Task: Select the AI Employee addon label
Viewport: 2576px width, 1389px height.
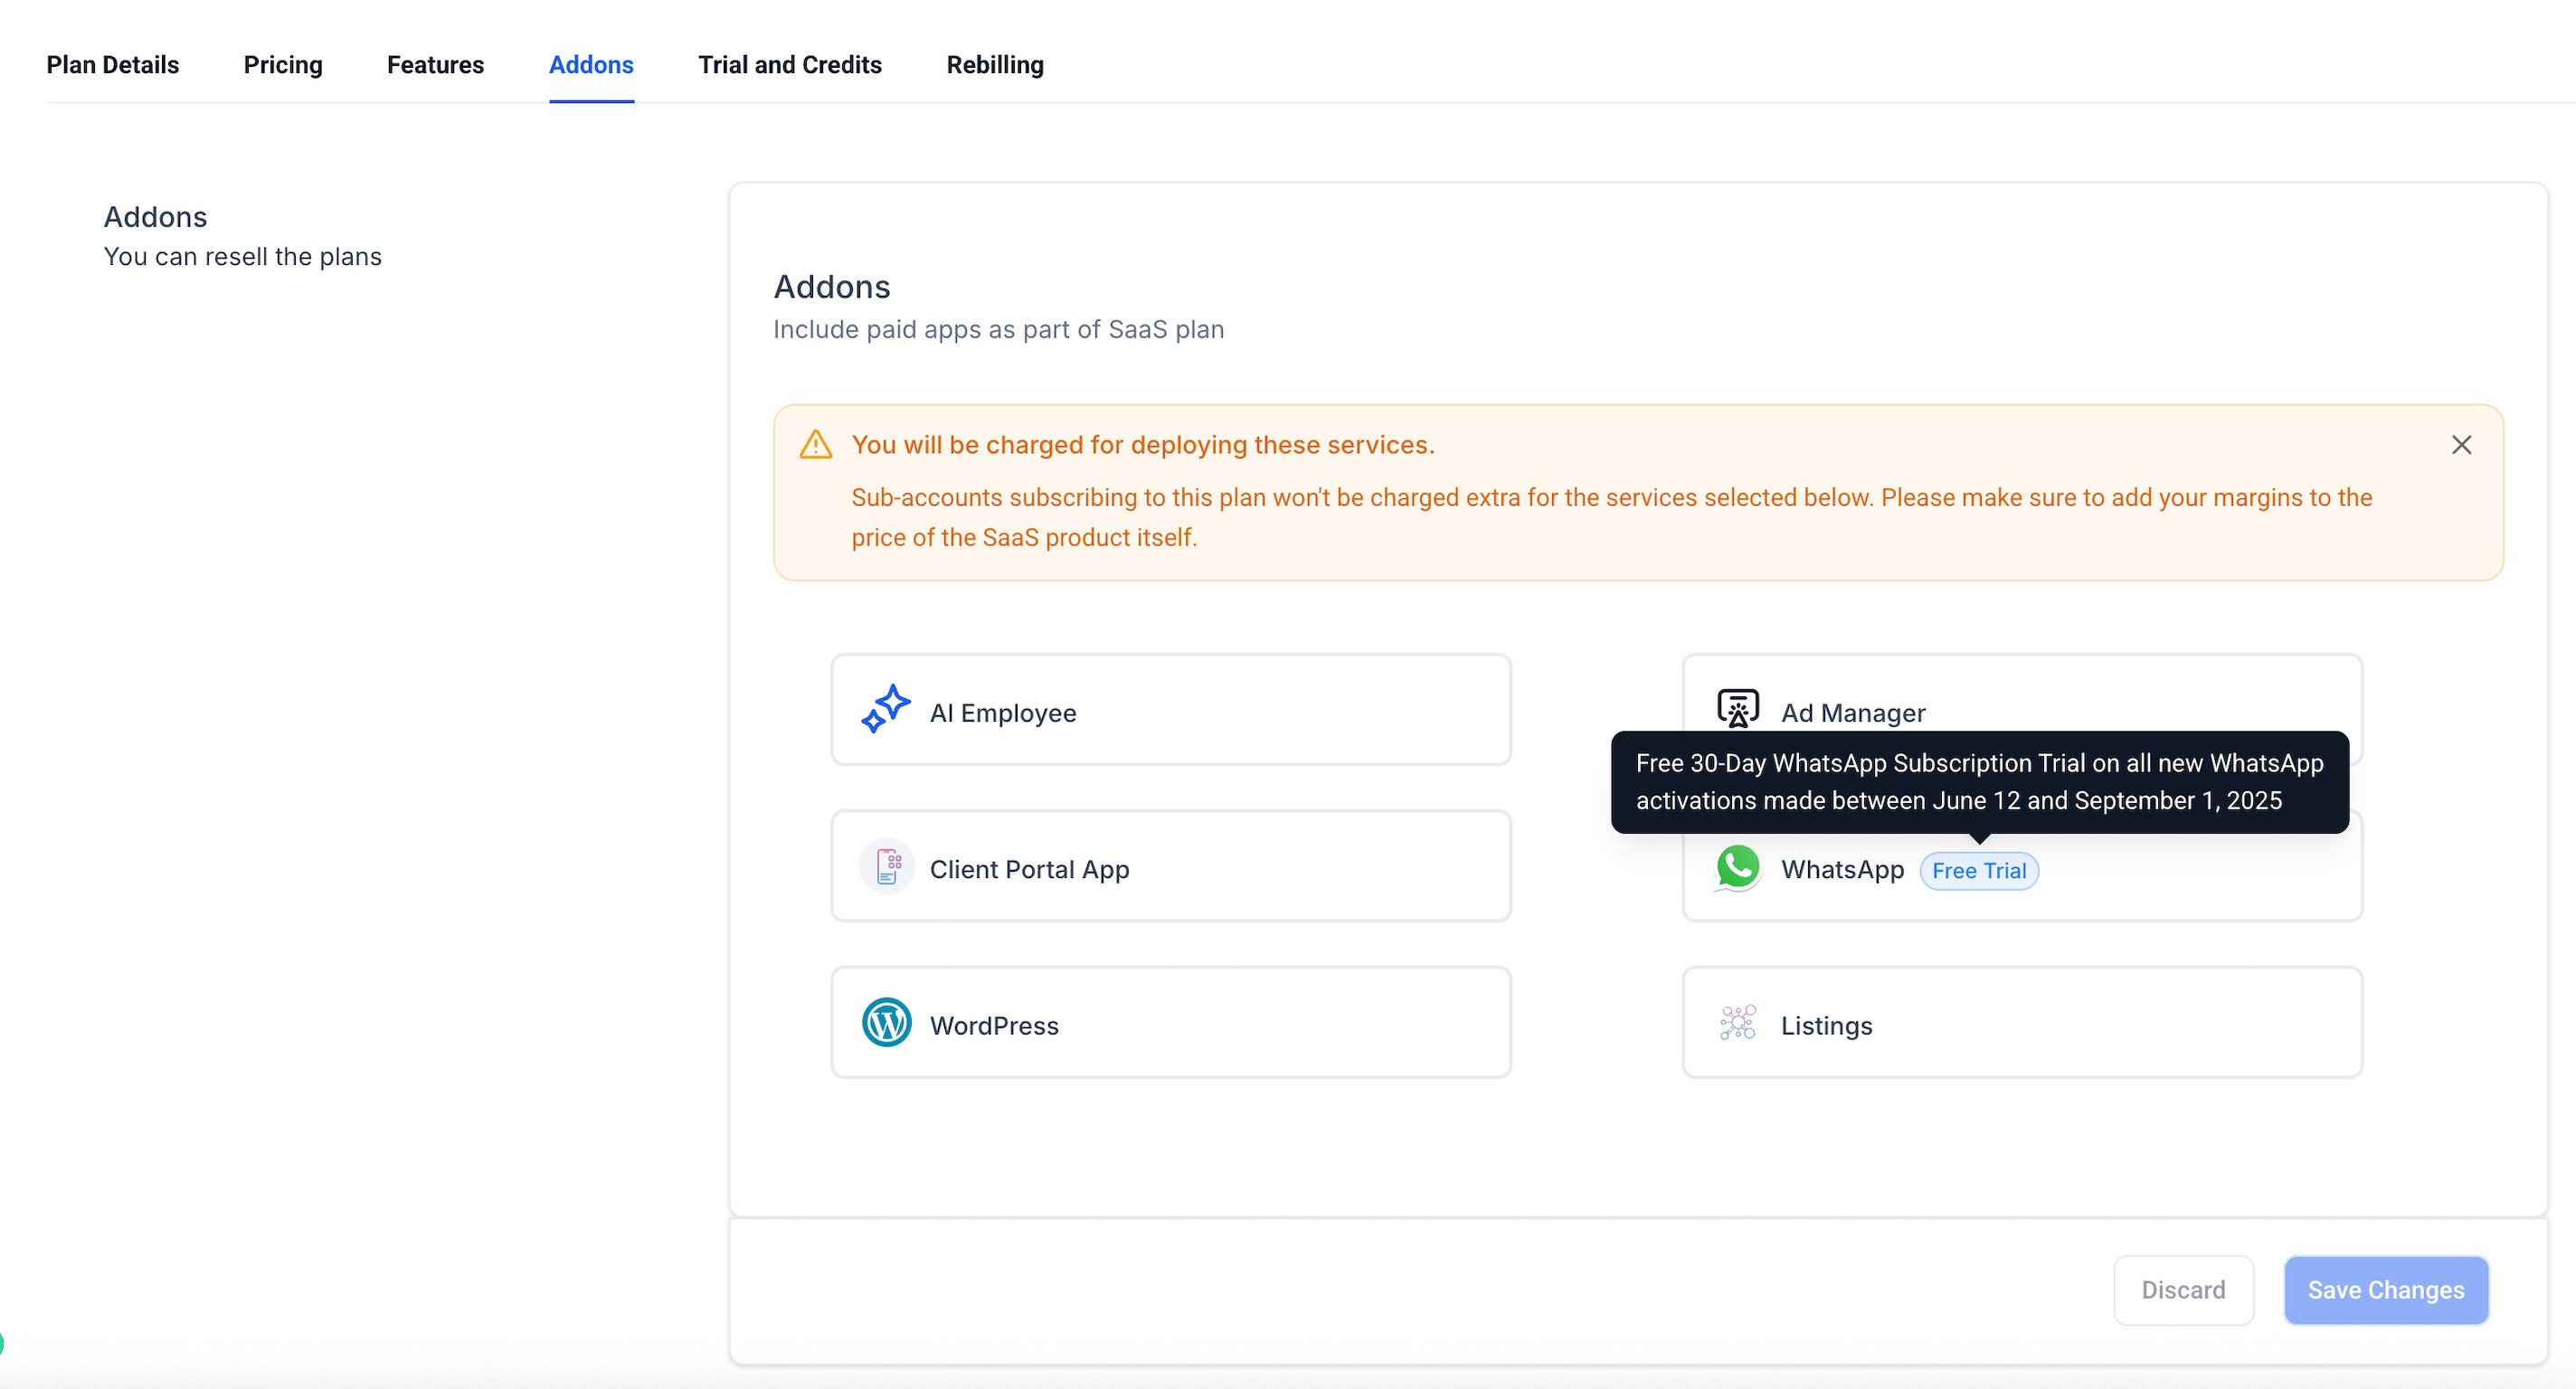Action: coord(1002,713)
